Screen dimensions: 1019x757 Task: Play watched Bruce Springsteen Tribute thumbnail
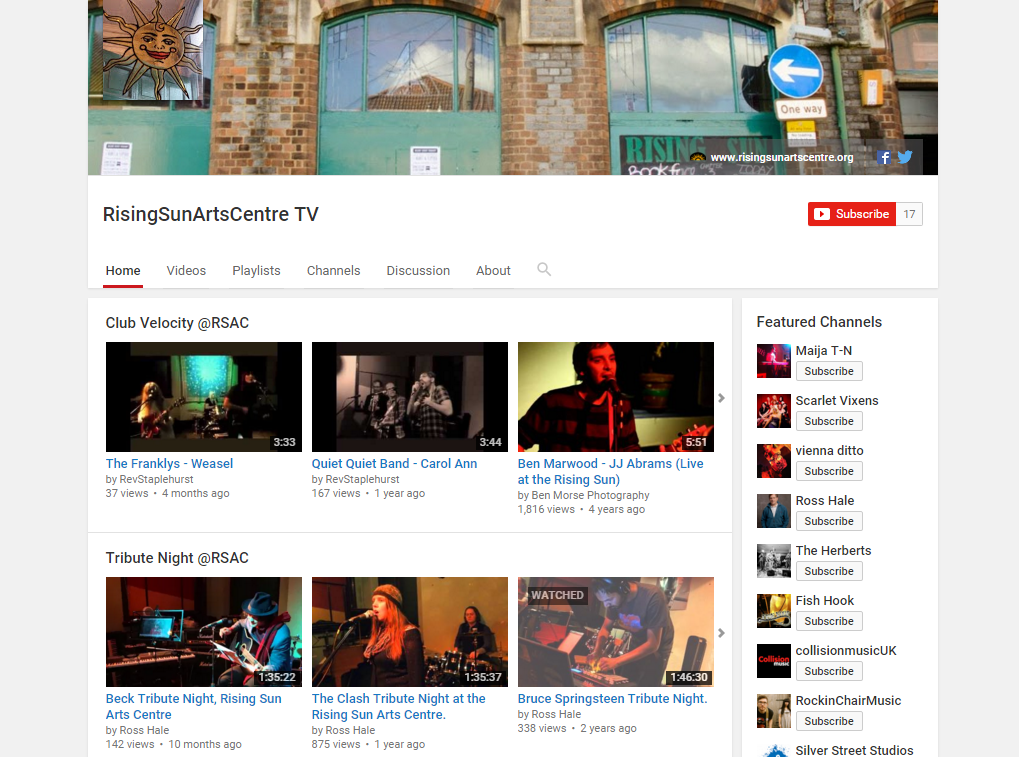pos(615,632)
